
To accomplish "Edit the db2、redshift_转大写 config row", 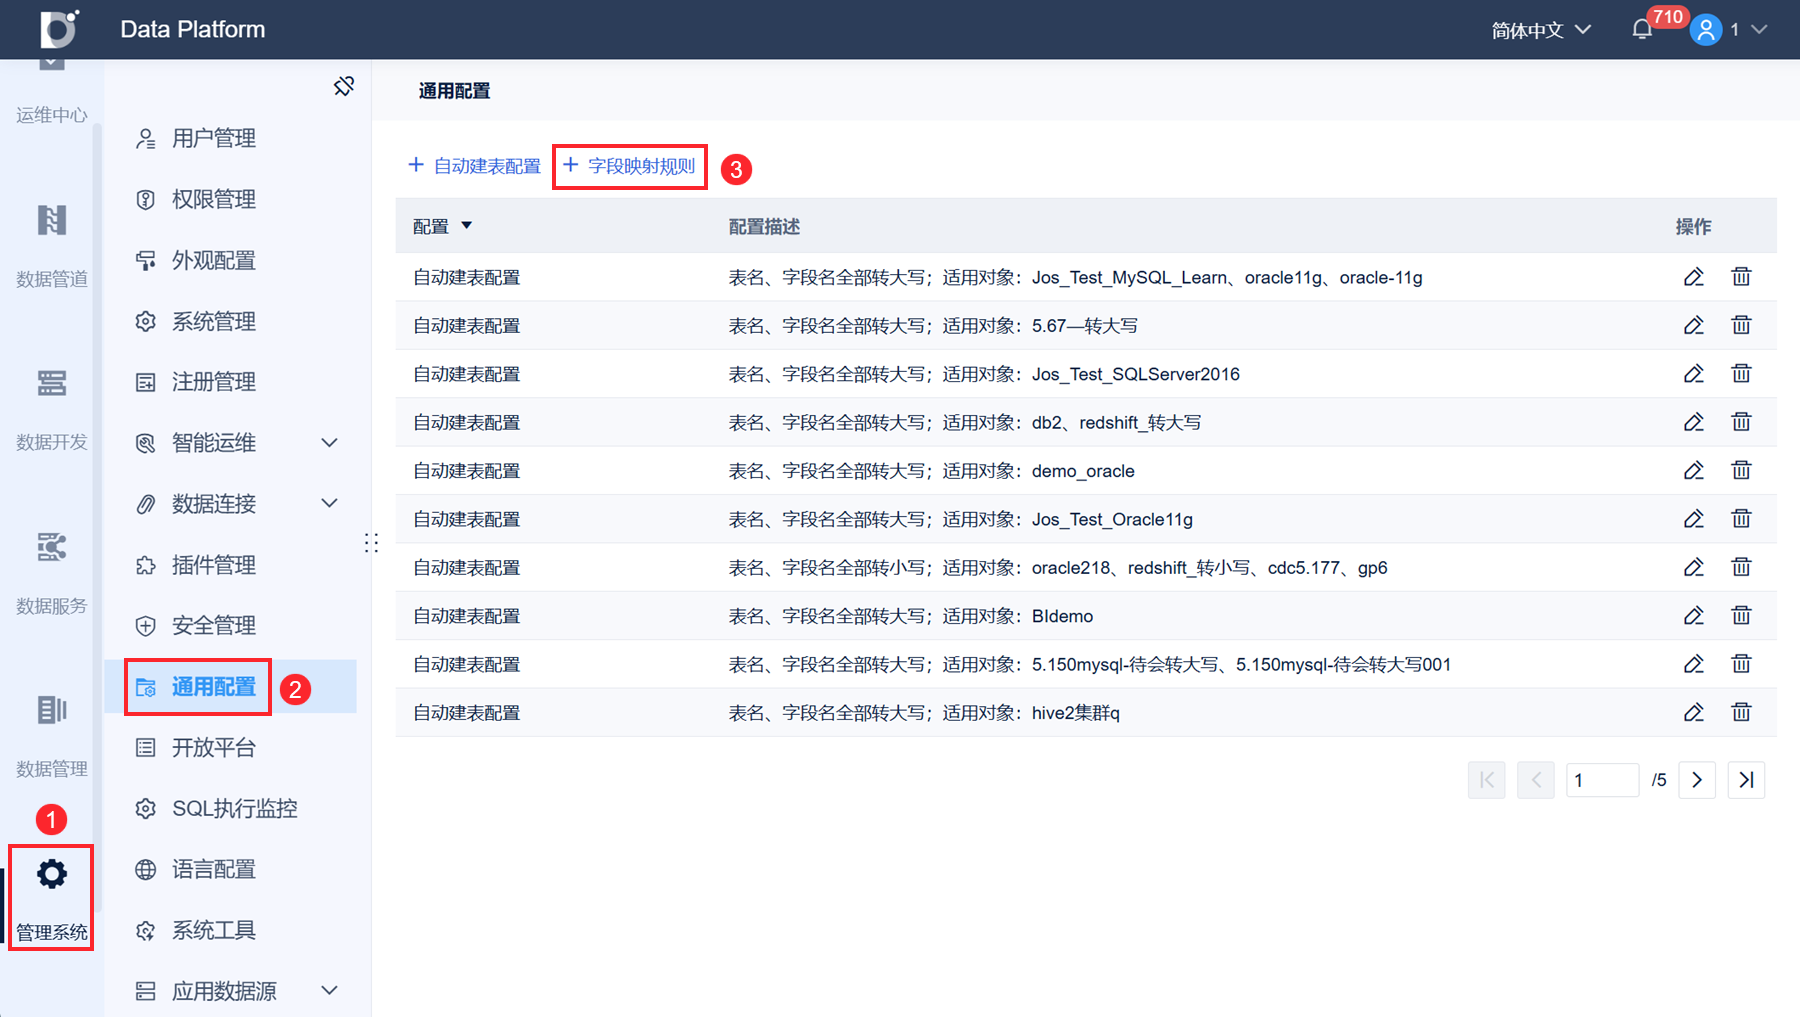I will tap(1693, 422).
